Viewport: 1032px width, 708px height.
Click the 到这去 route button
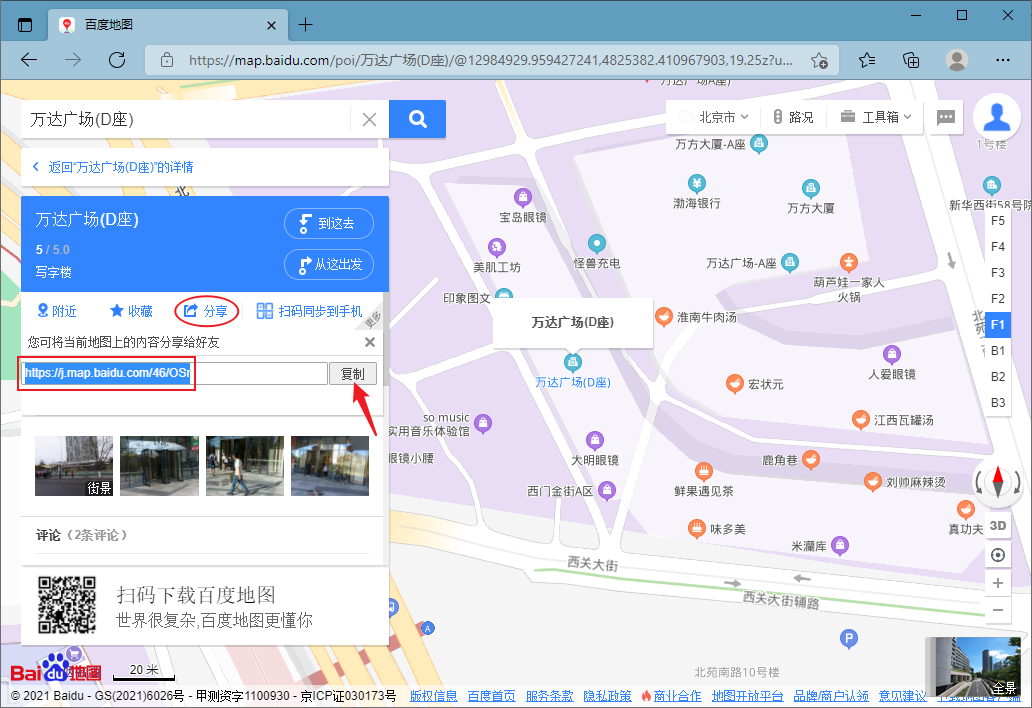click(328, 224)
